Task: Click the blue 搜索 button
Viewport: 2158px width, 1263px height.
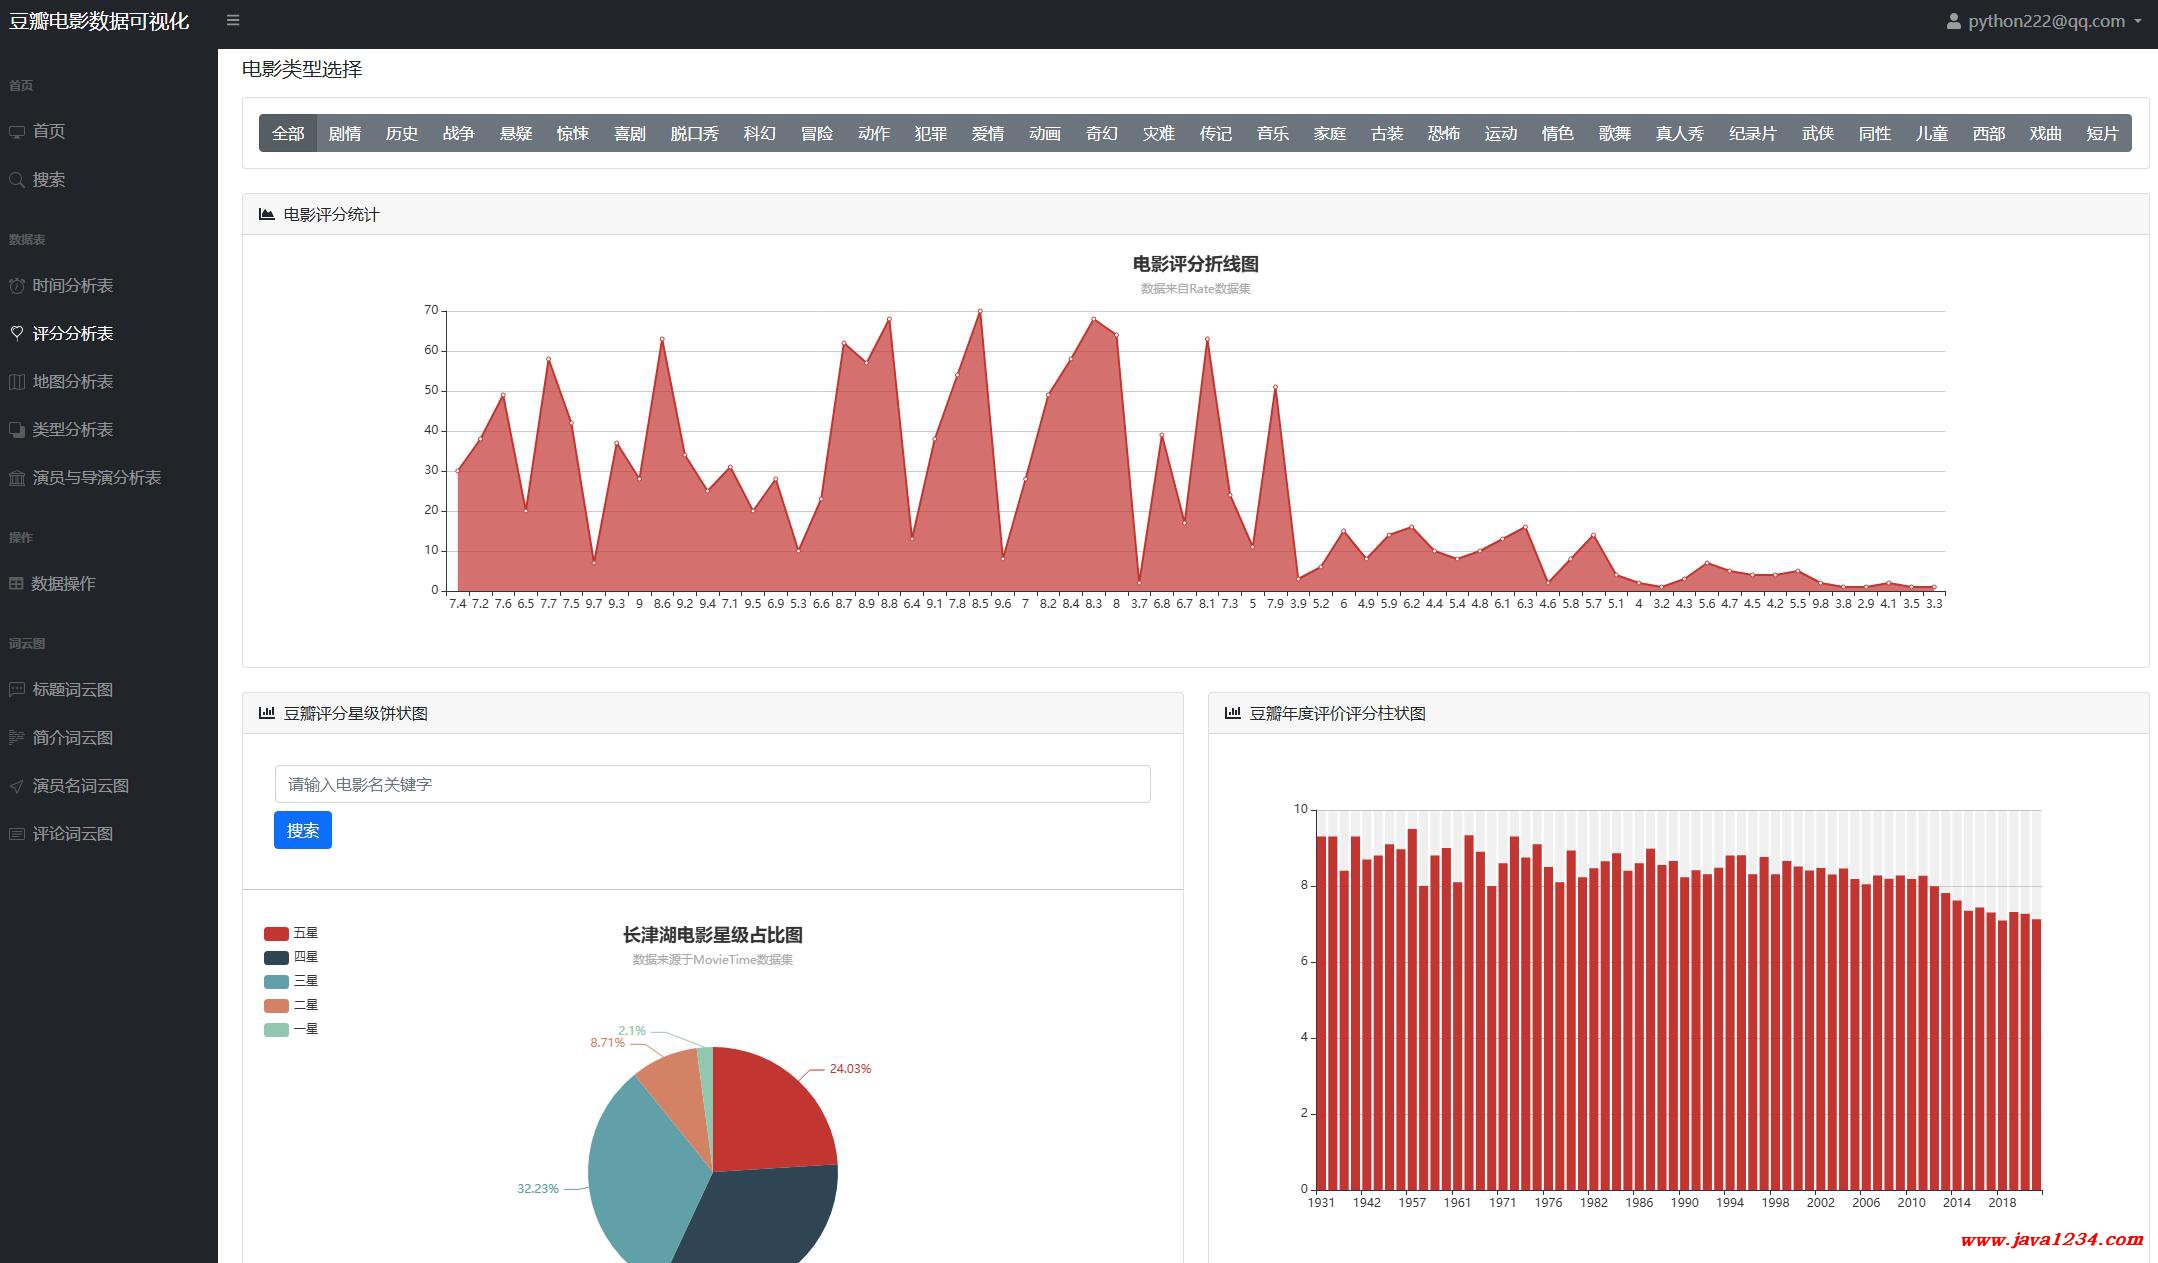Action: pyautogui.click(x=302, y=830)
